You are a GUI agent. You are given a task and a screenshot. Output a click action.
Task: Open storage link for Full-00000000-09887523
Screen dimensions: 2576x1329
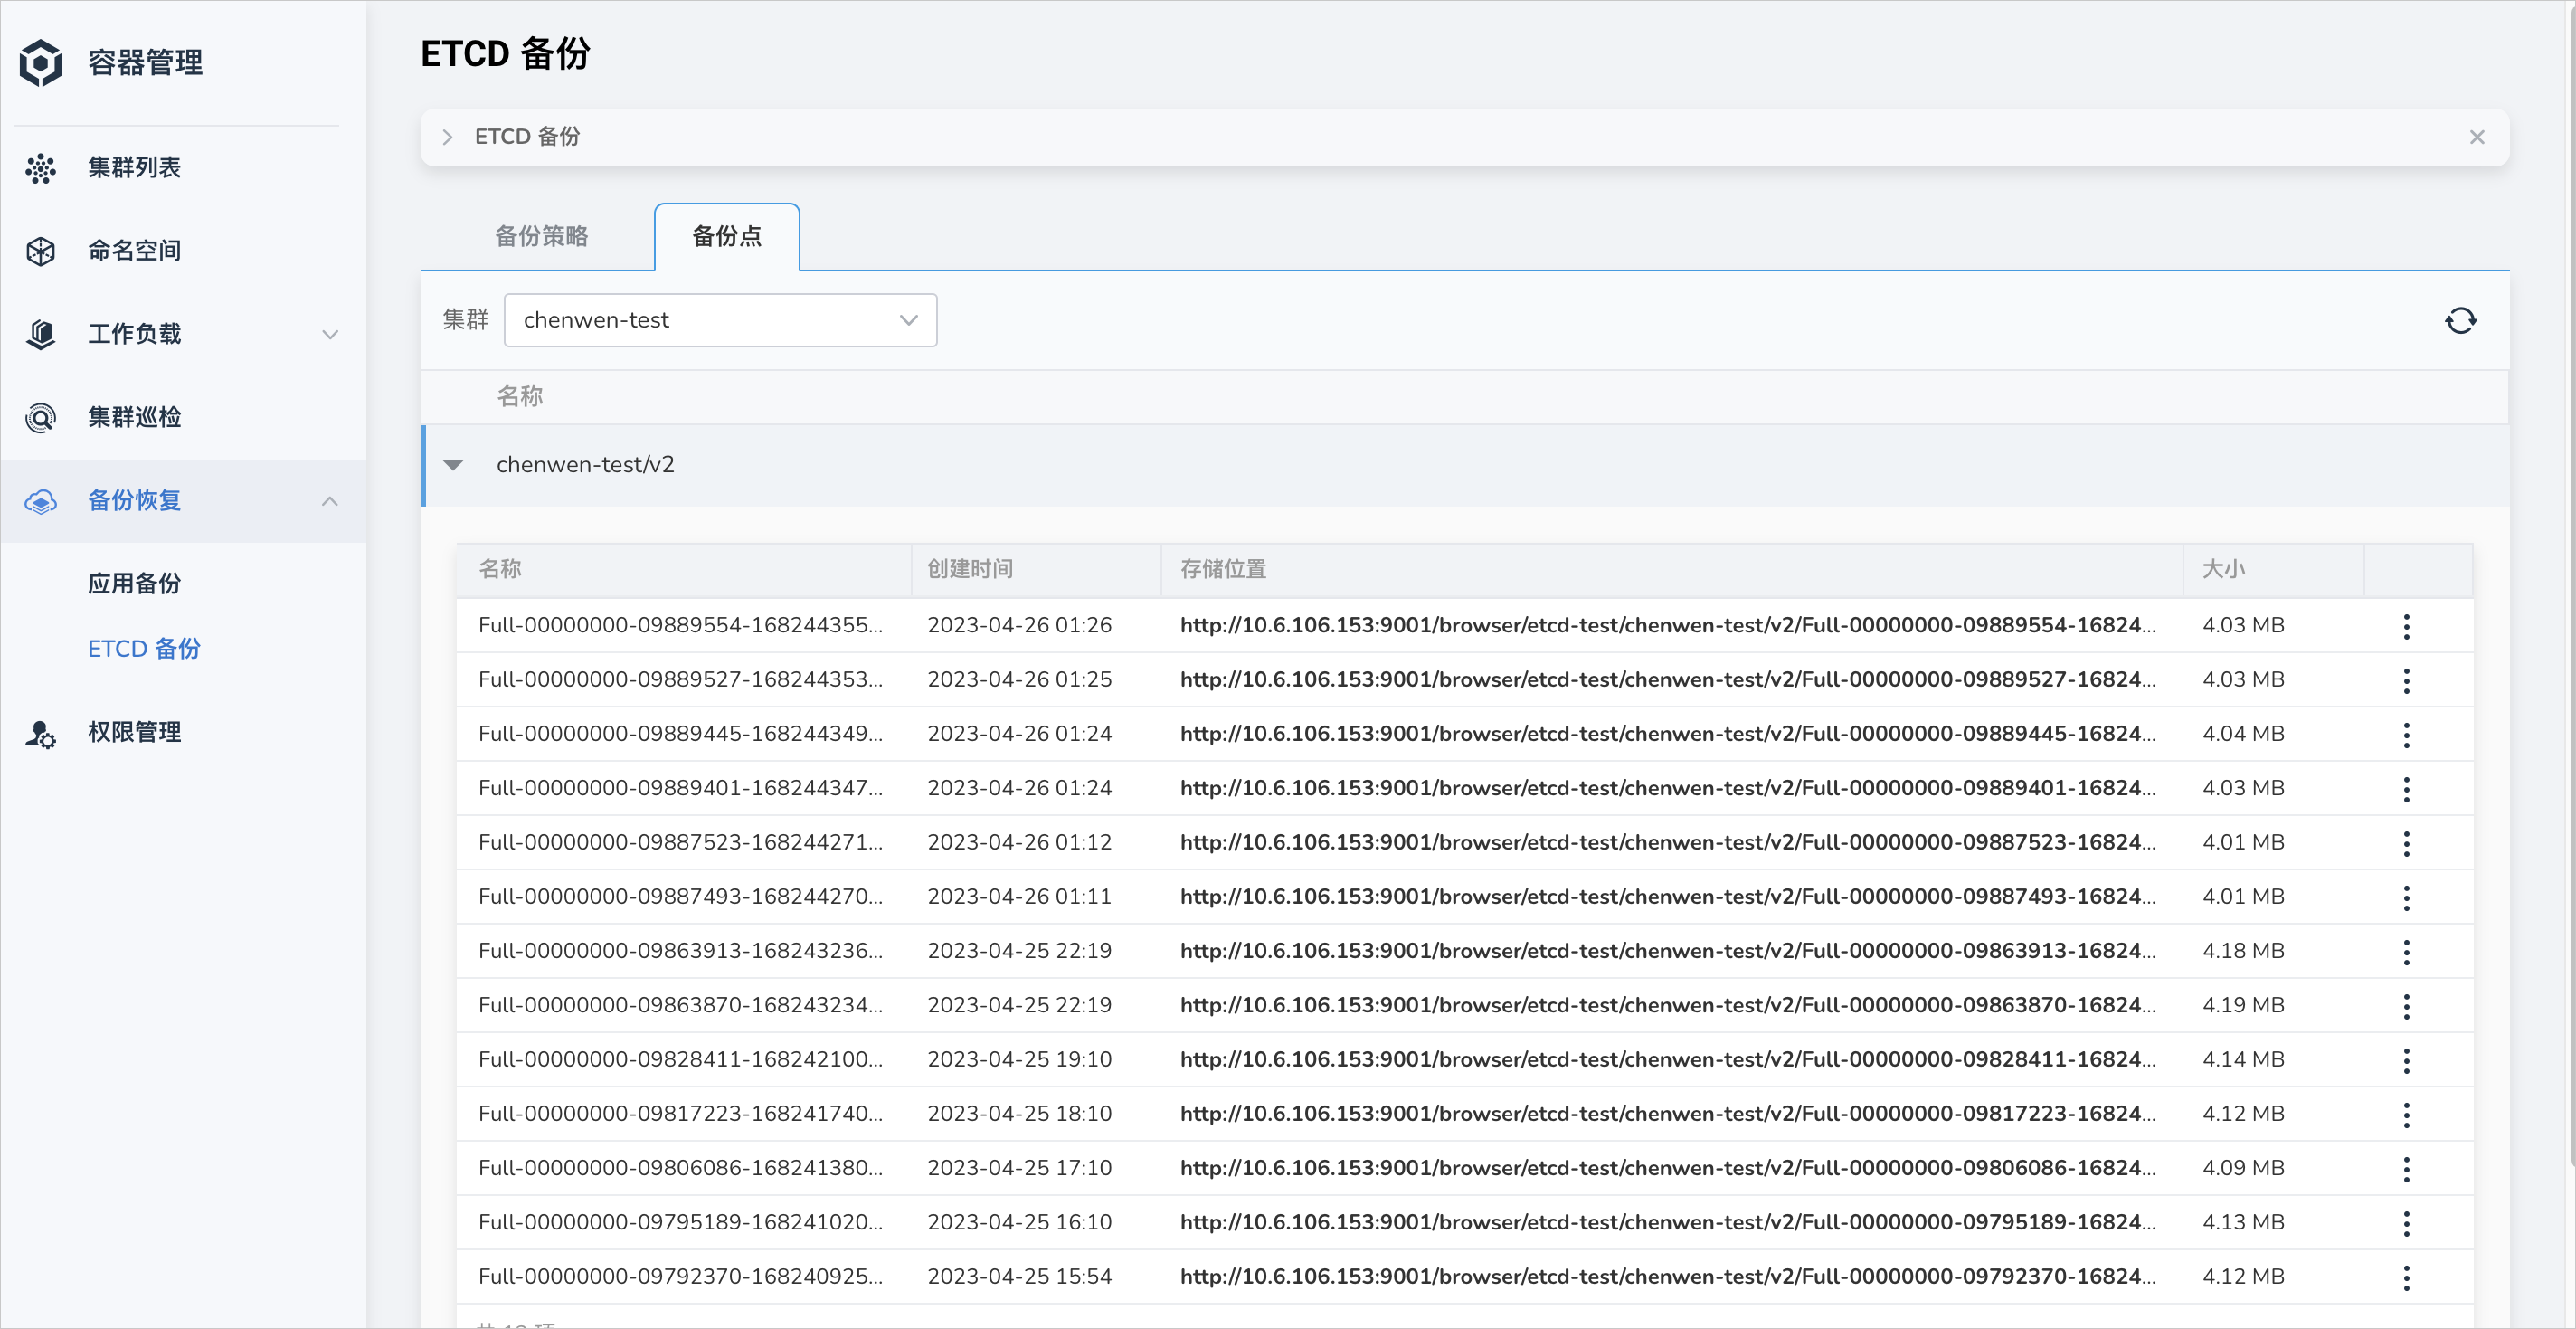(1667, 842)
